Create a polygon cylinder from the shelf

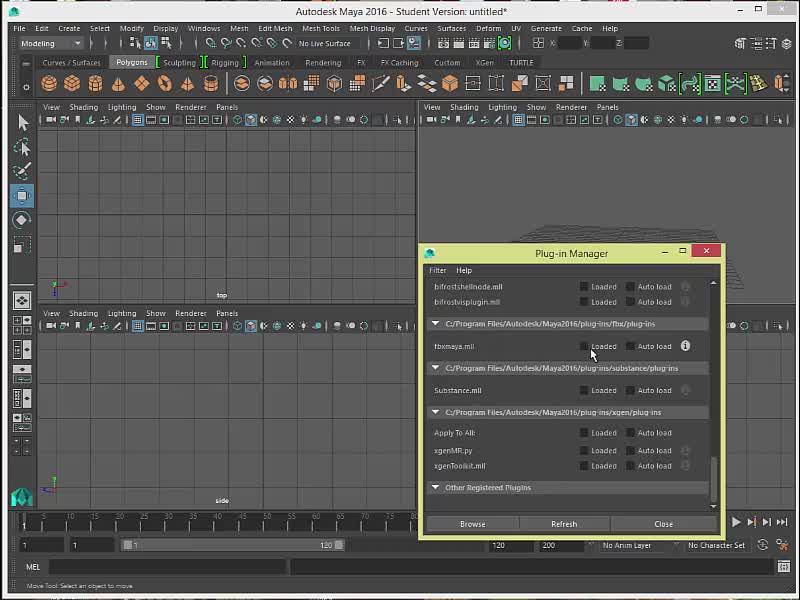[95, 83]
